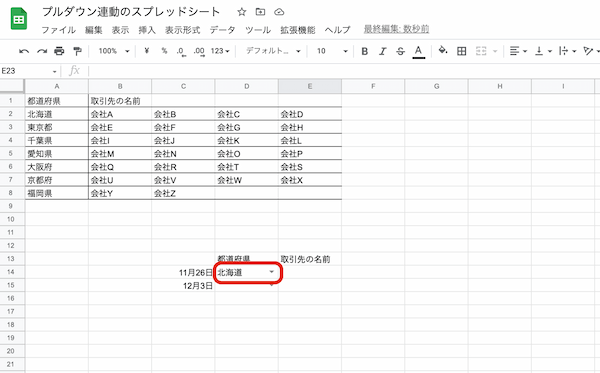600x373 pixels.
Task: Open 拡張機能 menu
Action: coord(298,30)
